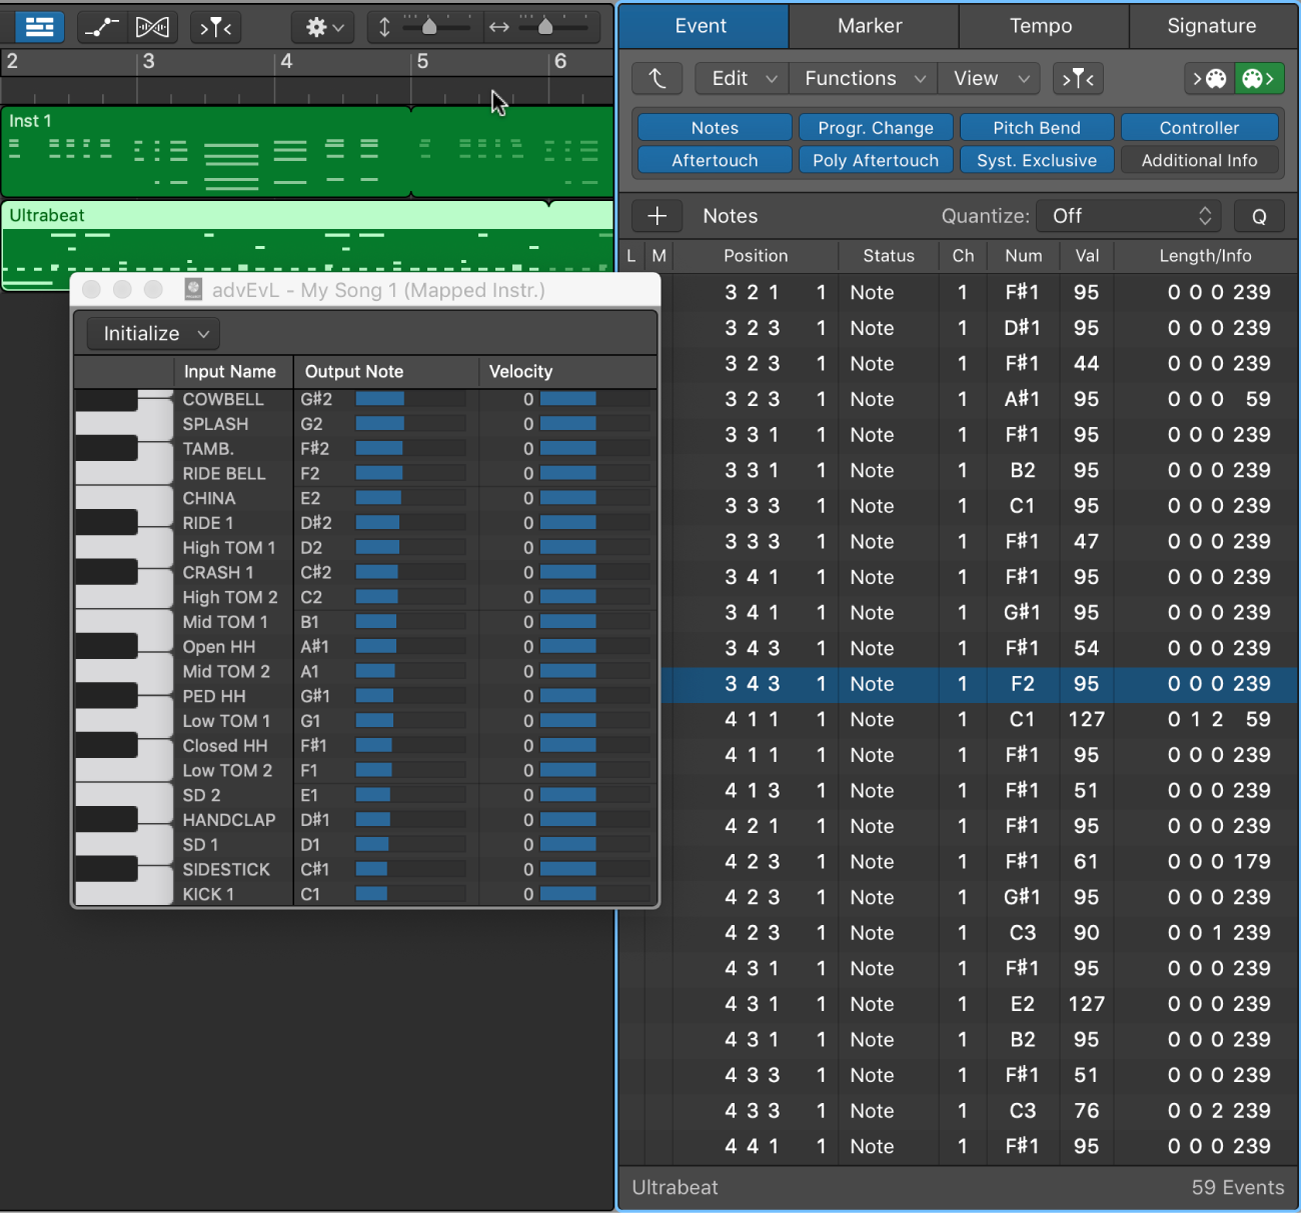Viewport: 1301px width, 1213px height.
Task: Disable the Notes event filter
Action: click(x=713, y=127)
